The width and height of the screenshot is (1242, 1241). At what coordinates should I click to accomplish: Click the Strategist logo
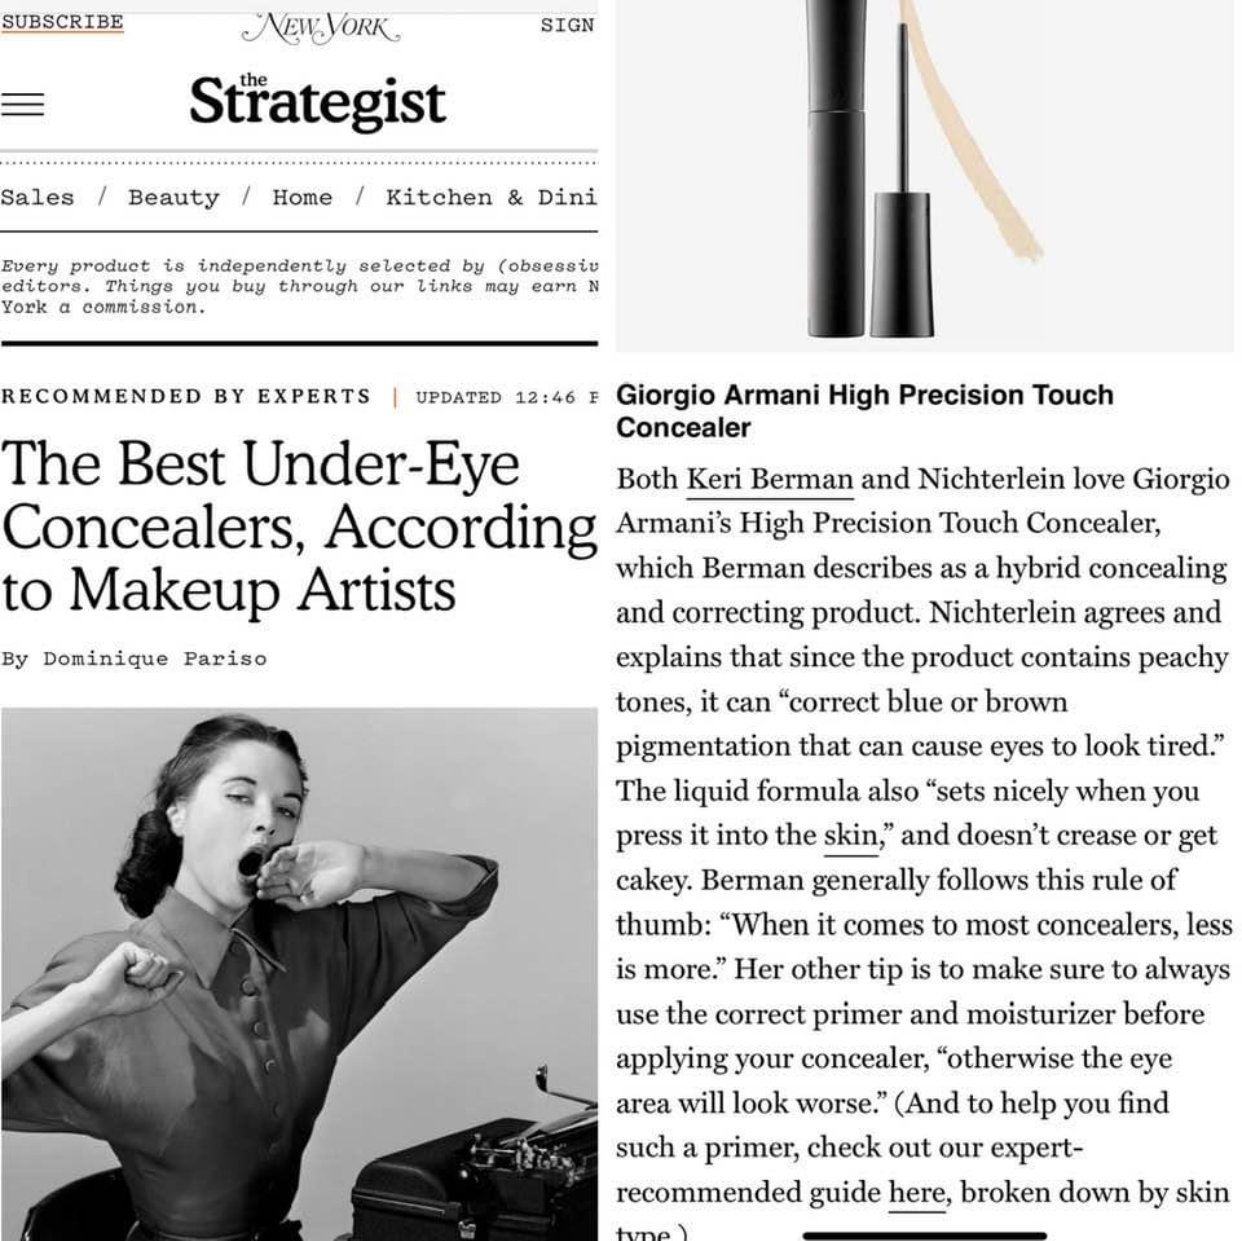coord(317,101)
